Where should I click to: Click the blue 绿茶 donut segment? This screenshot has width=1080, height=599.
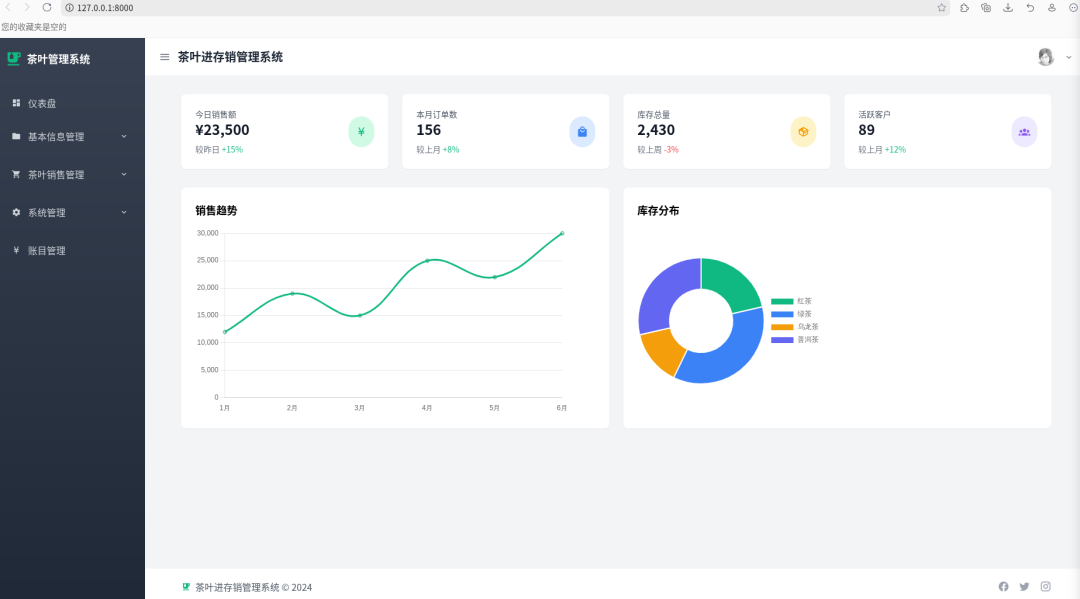tap(730, 359)
